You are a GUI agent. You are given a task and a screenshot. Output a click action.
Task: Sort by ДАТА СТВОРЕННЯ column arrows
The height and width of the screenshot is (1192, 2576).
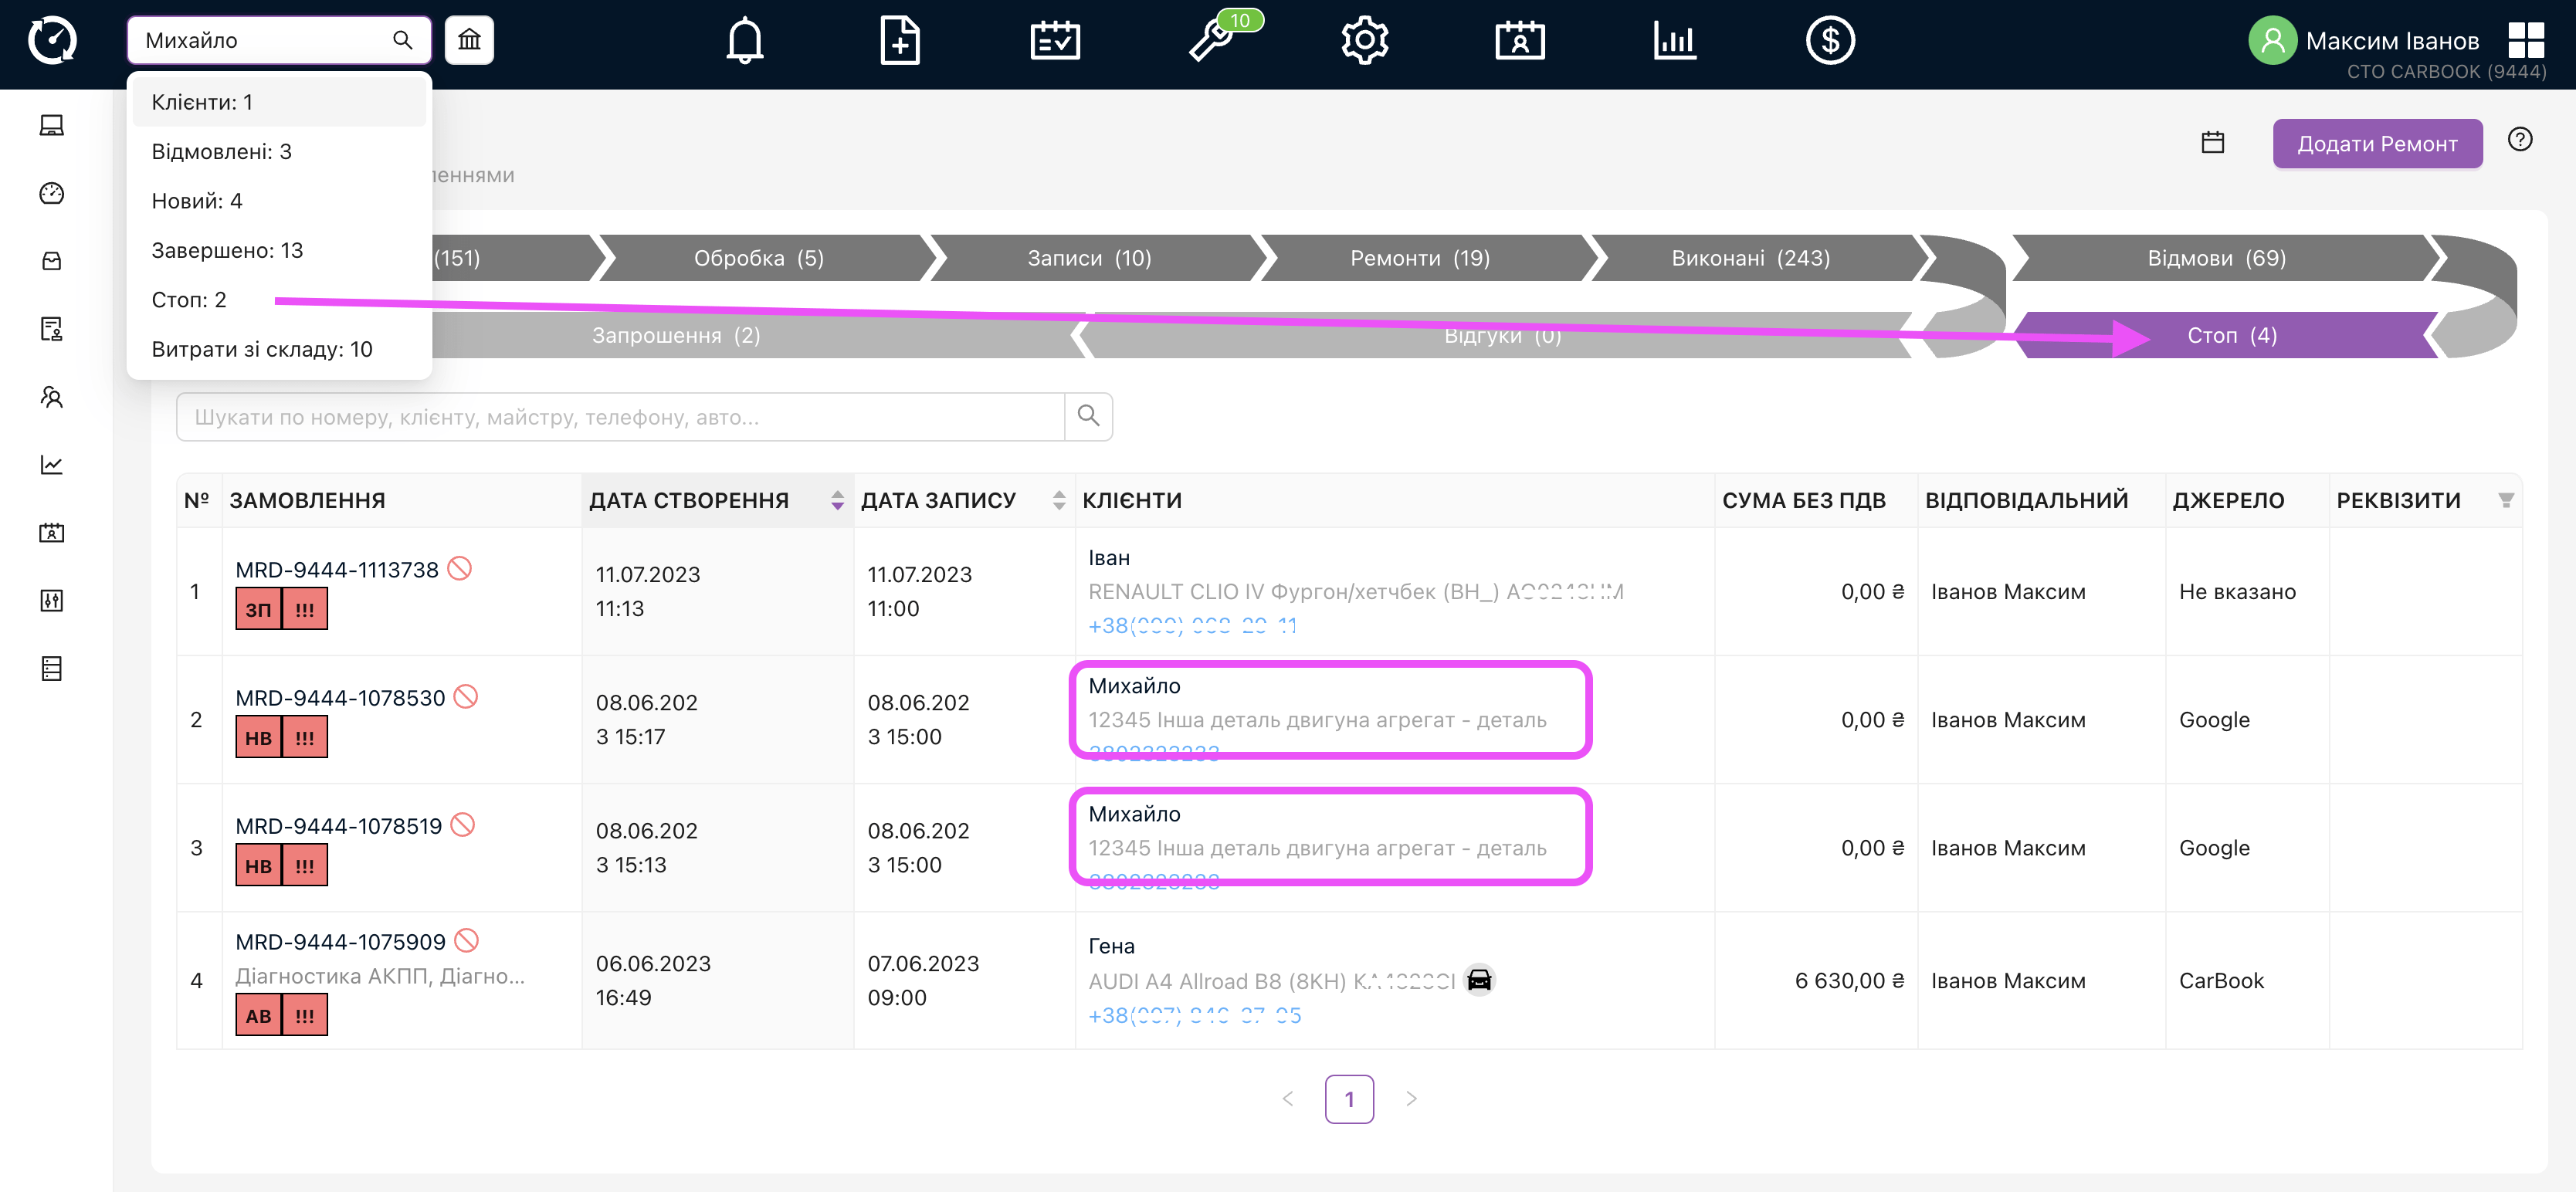coord(837,500)
